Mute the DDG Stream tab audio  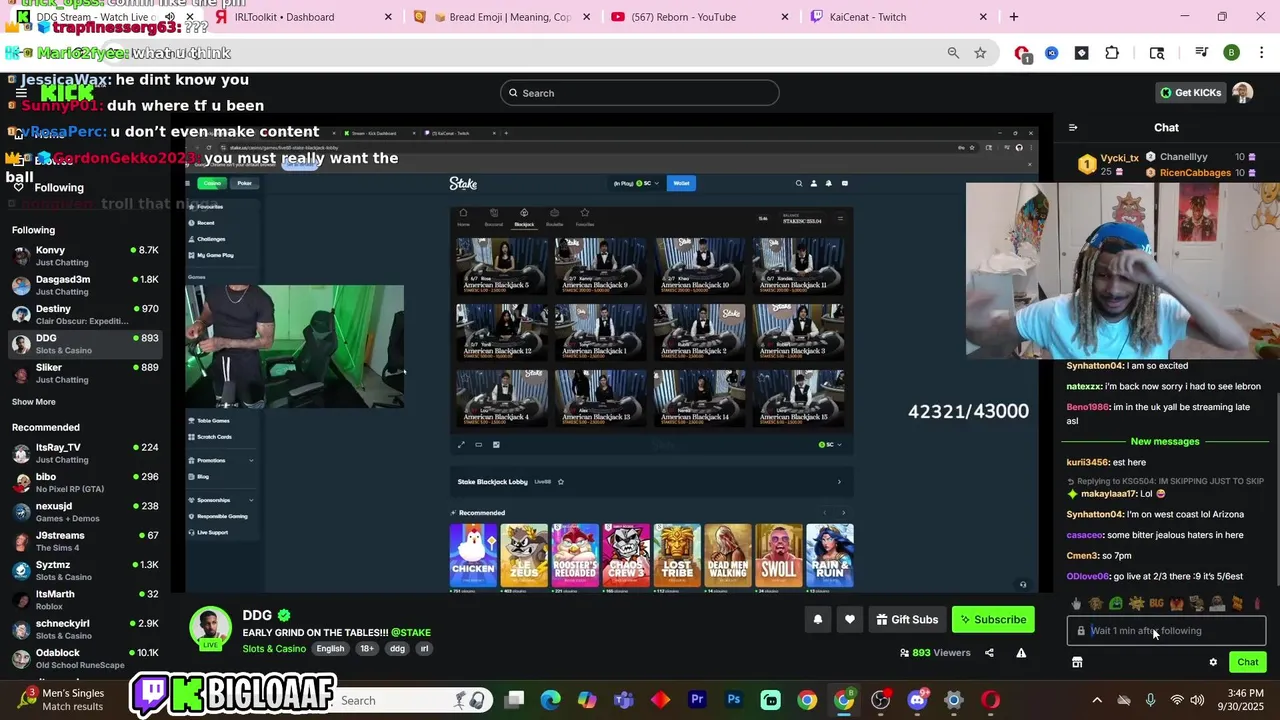[x=169, y=17]
